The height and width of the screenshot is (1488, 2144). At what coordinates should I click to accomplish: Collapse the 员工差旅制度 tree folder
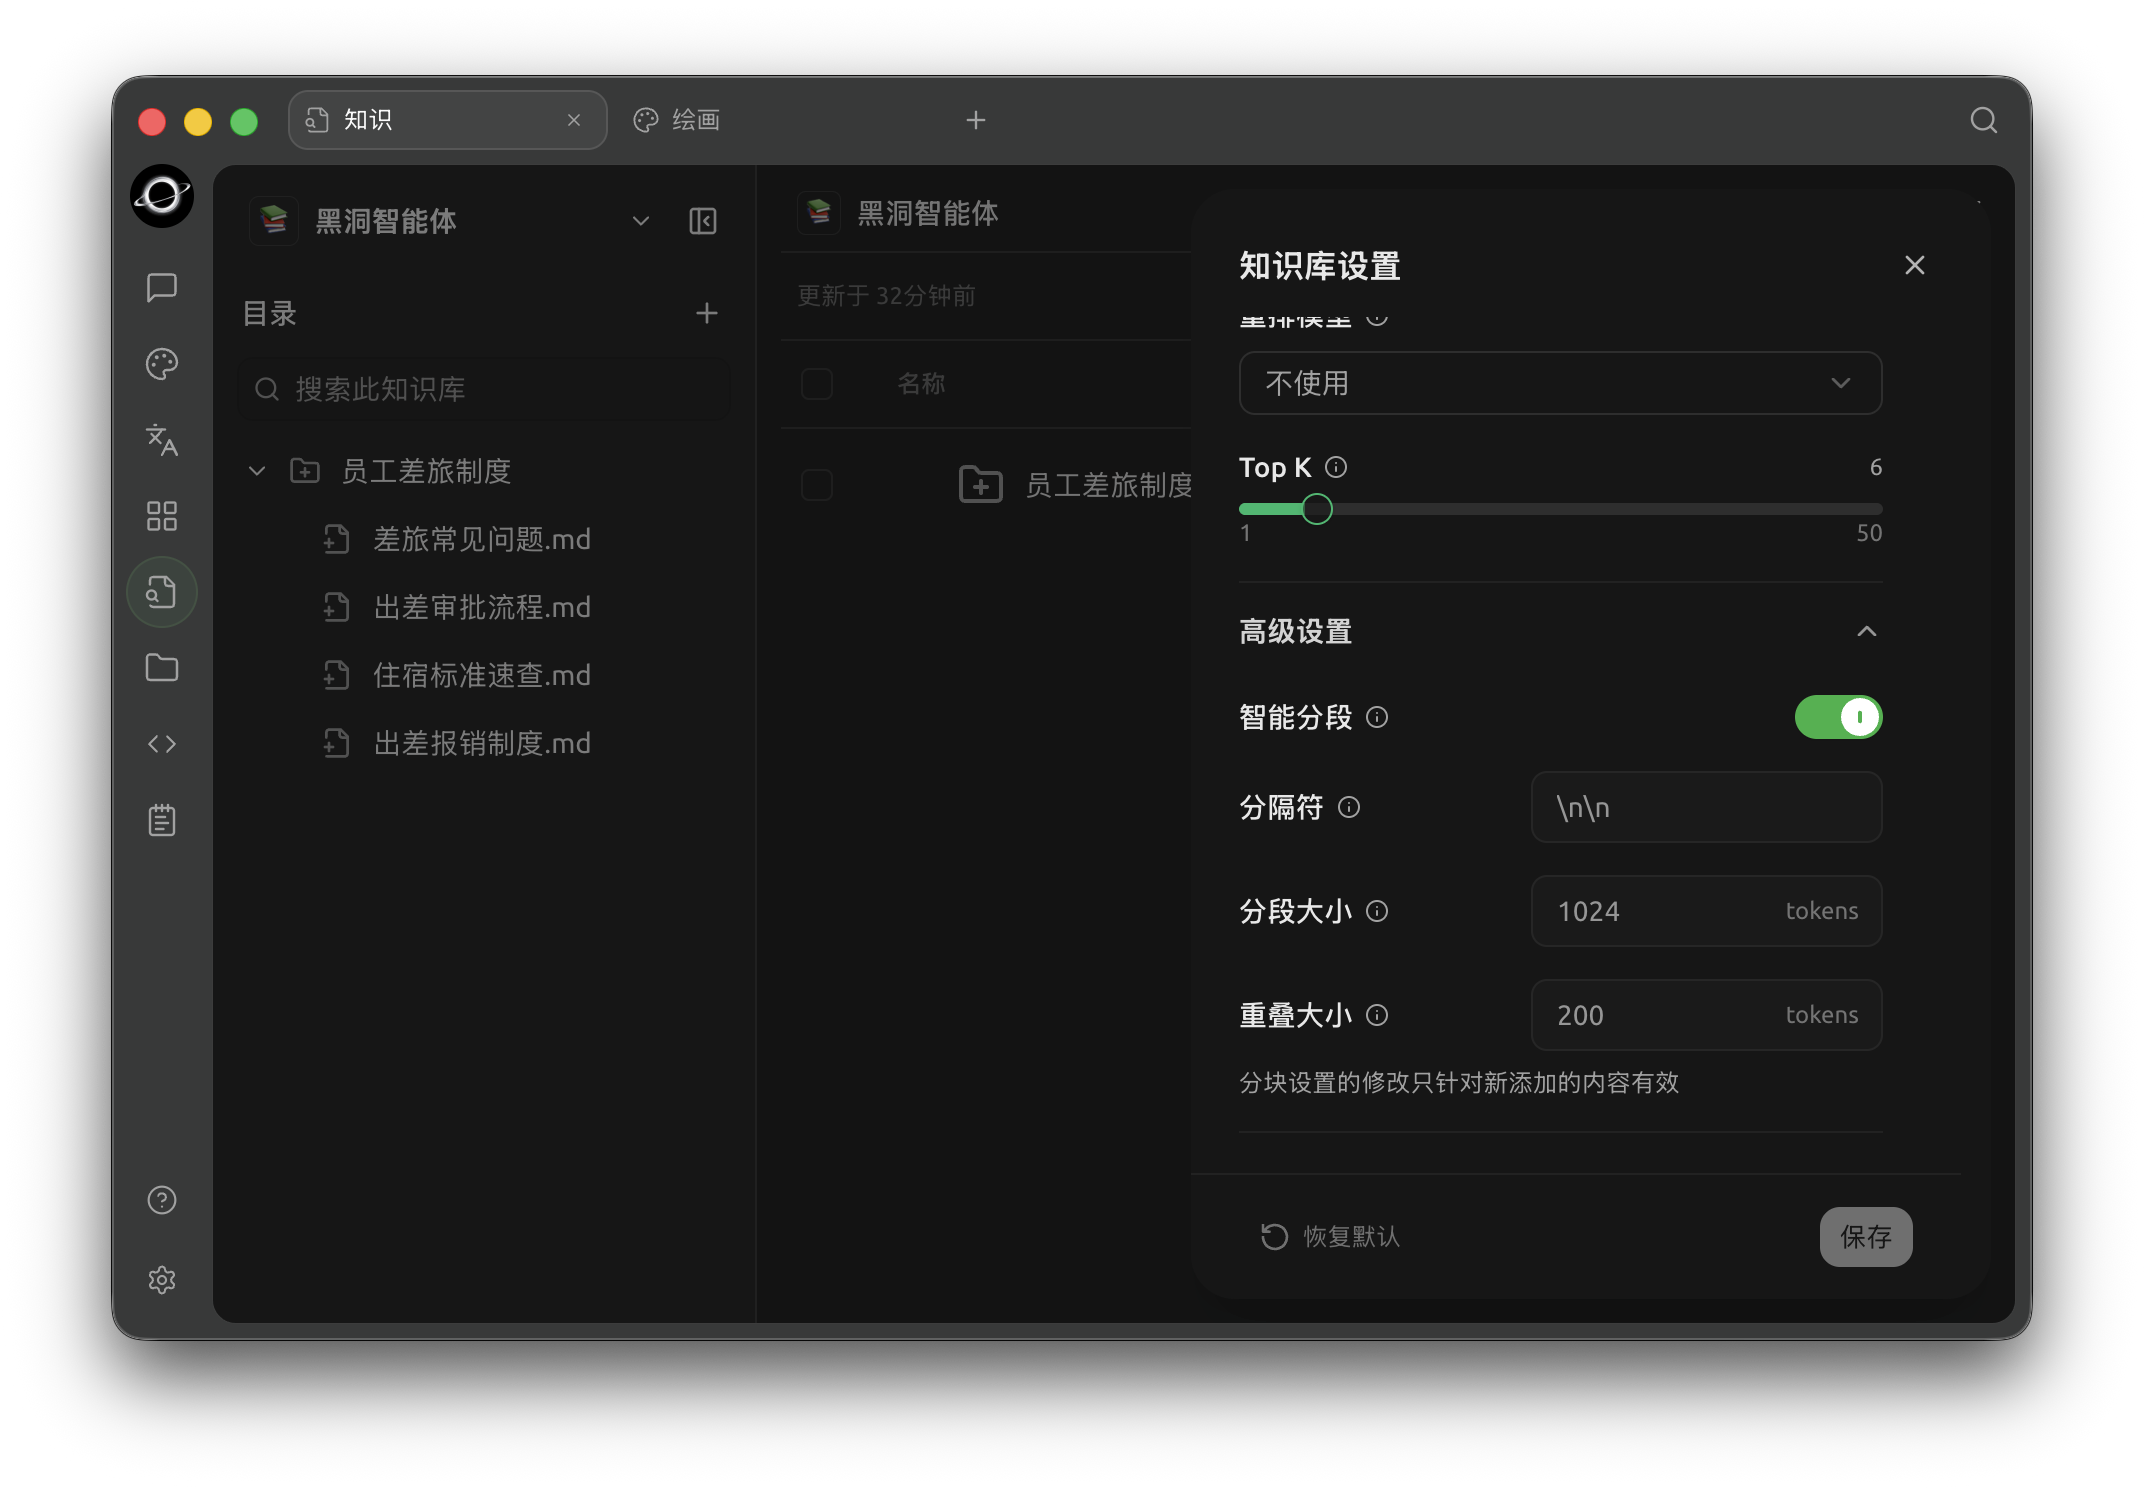[x=257, y=471]
